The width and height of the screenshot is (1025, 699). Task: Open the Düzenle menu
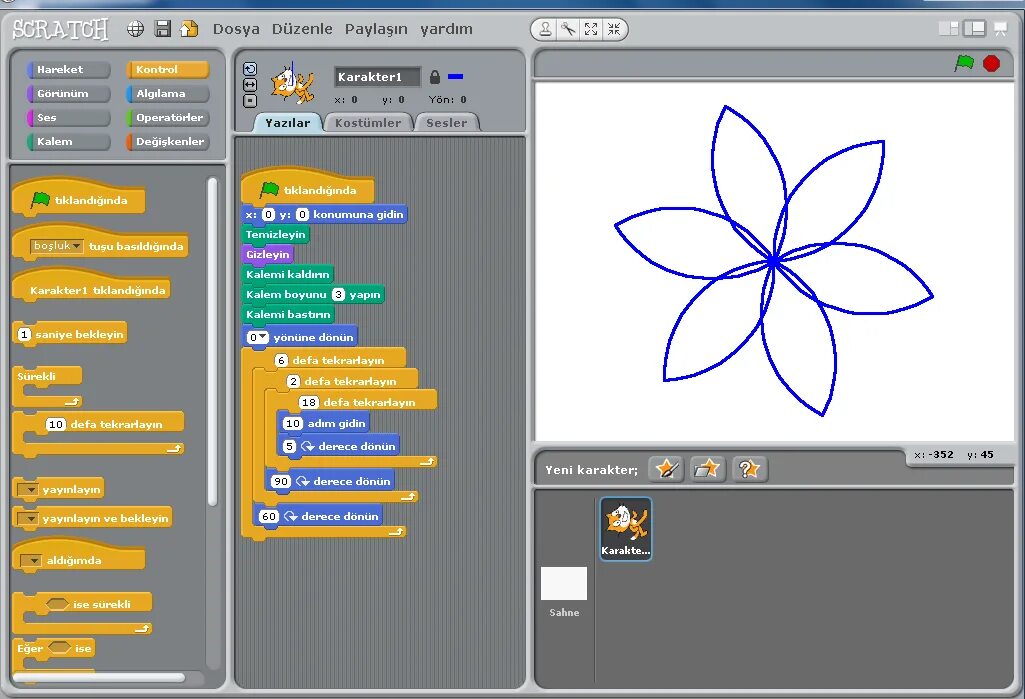[302, 29]
